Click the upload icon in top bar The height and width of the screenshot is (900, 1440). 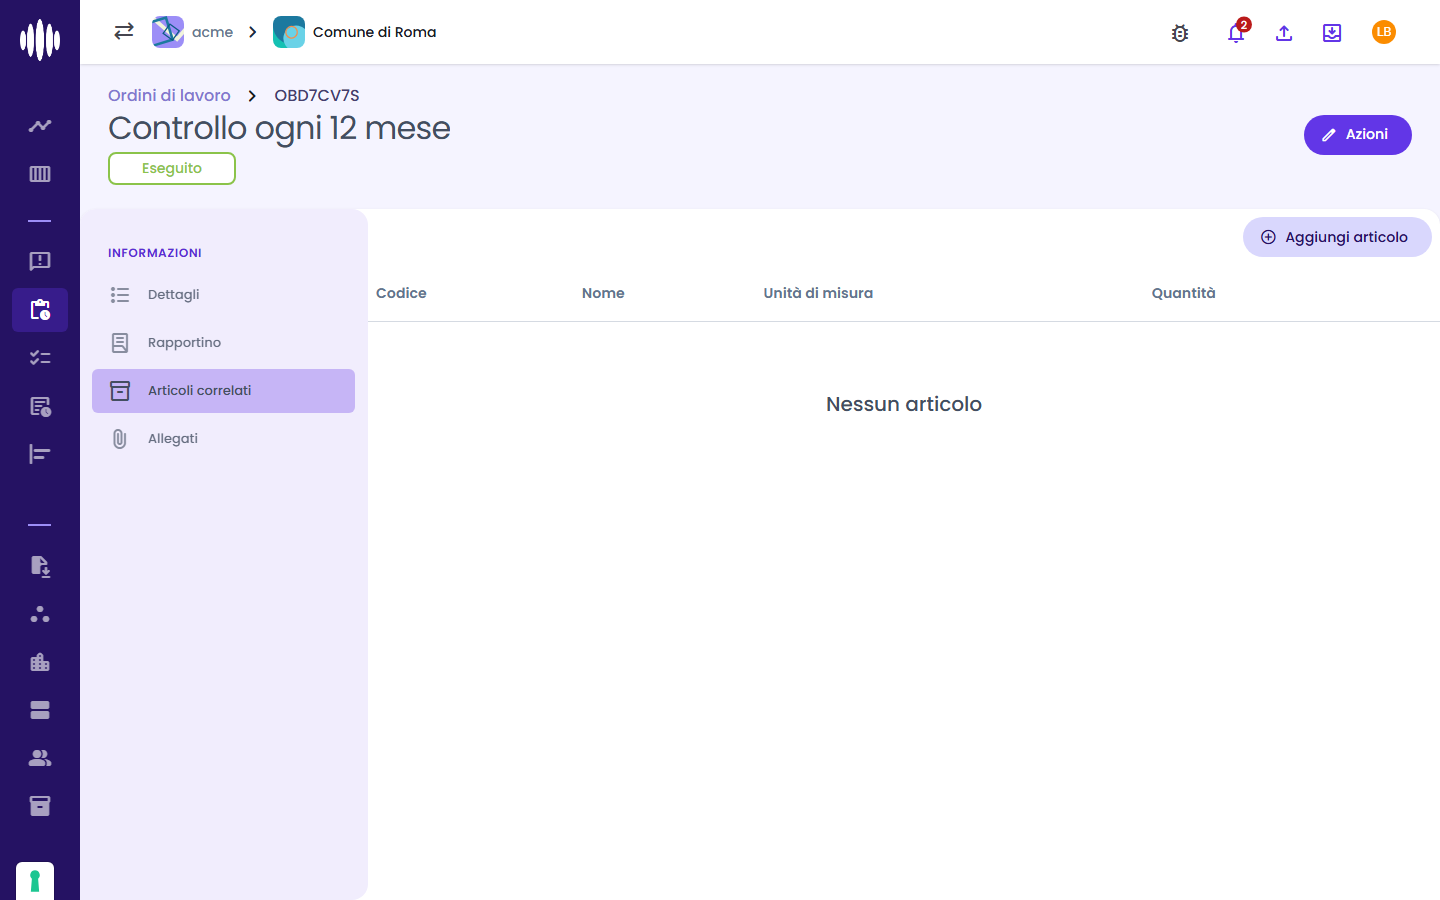[x=1284, y=33]
